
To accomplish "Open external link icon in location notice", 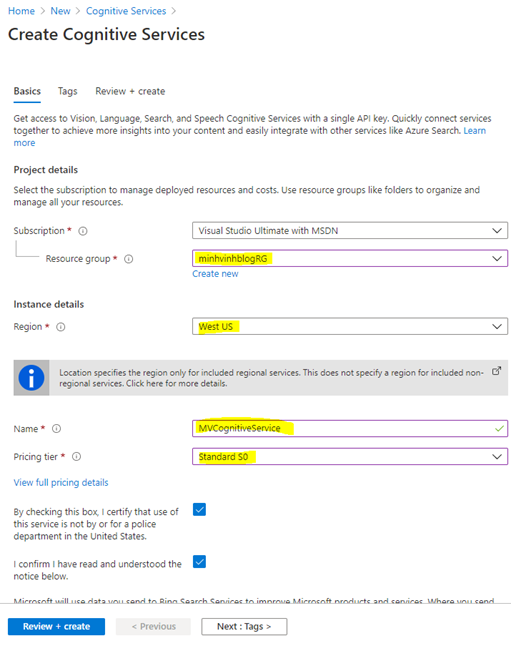I will (x=497, y=371).
